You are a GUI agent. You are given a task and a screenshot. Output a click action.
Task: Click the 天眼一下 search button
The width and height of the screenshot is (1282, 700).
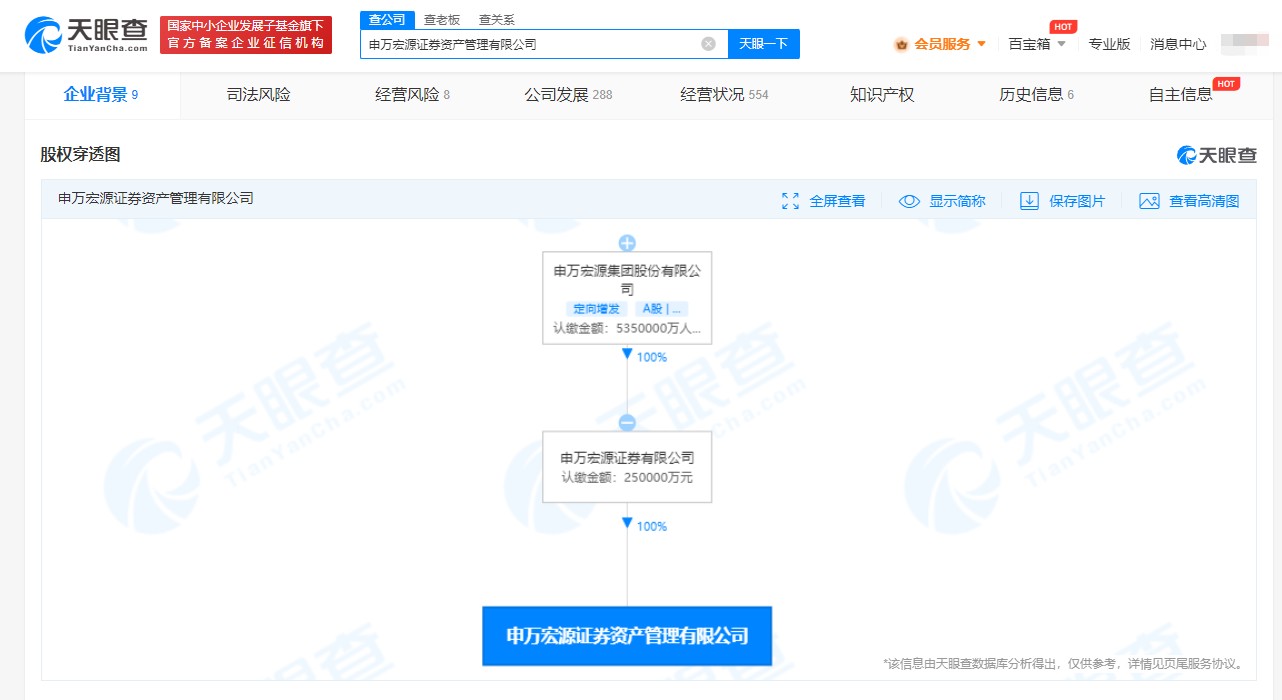pos(764,44)
